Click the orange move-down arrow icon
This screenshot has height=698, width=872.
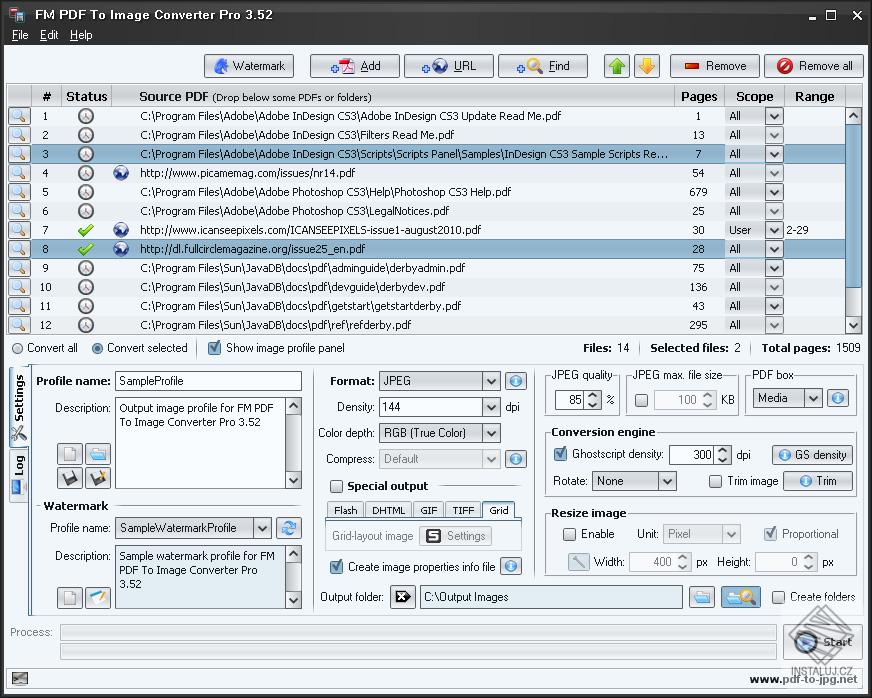coord(647,66)
